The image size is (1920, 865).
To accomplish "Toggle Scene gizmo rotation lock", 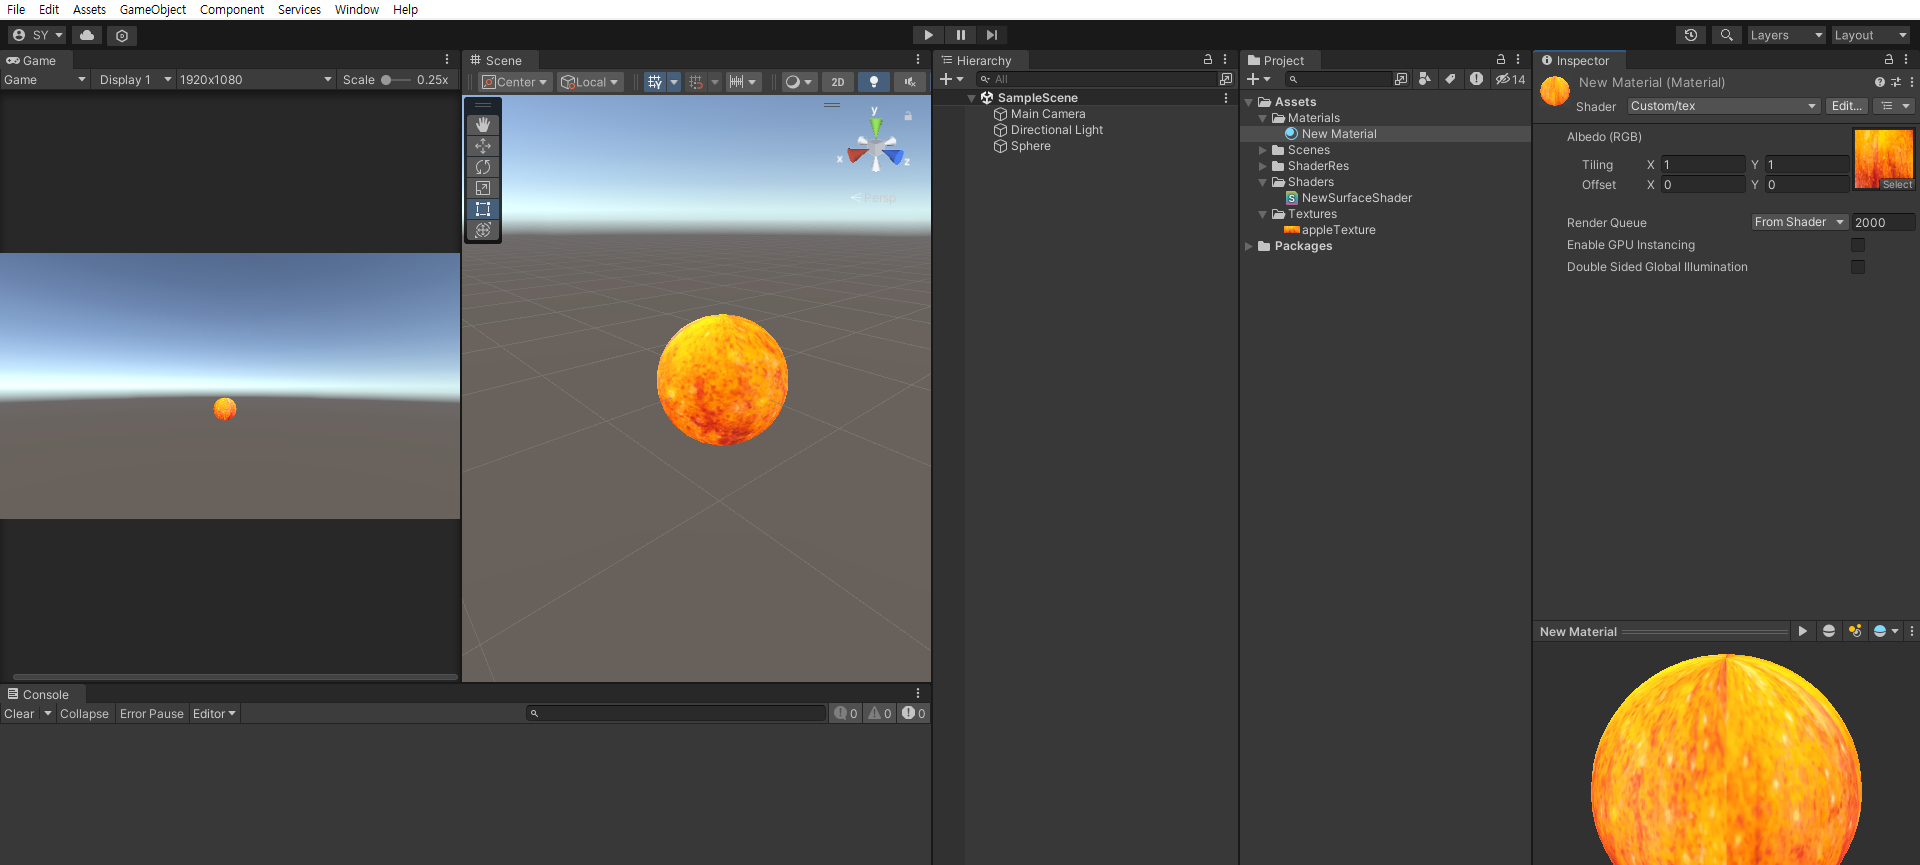I will pos(908,116).
